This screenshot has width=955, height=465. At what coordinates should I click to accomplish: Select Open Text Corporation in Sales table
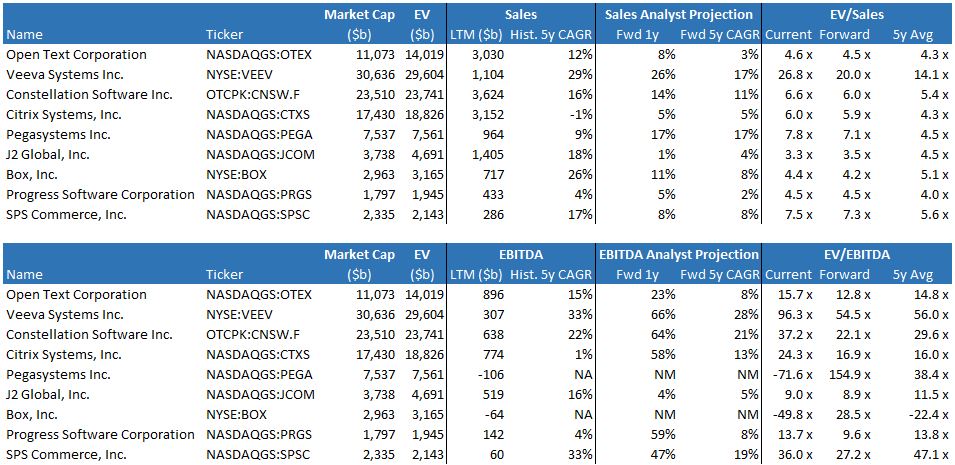[76, 55]
